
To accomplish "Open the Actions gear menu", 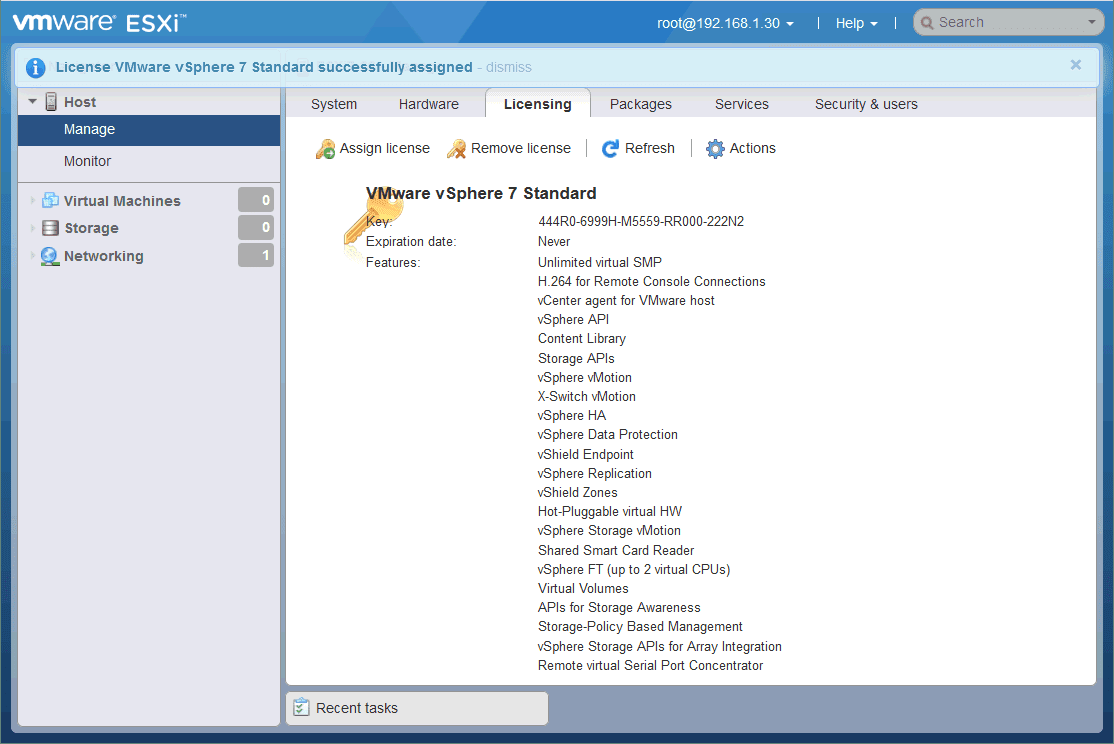I will click(715, 148).
